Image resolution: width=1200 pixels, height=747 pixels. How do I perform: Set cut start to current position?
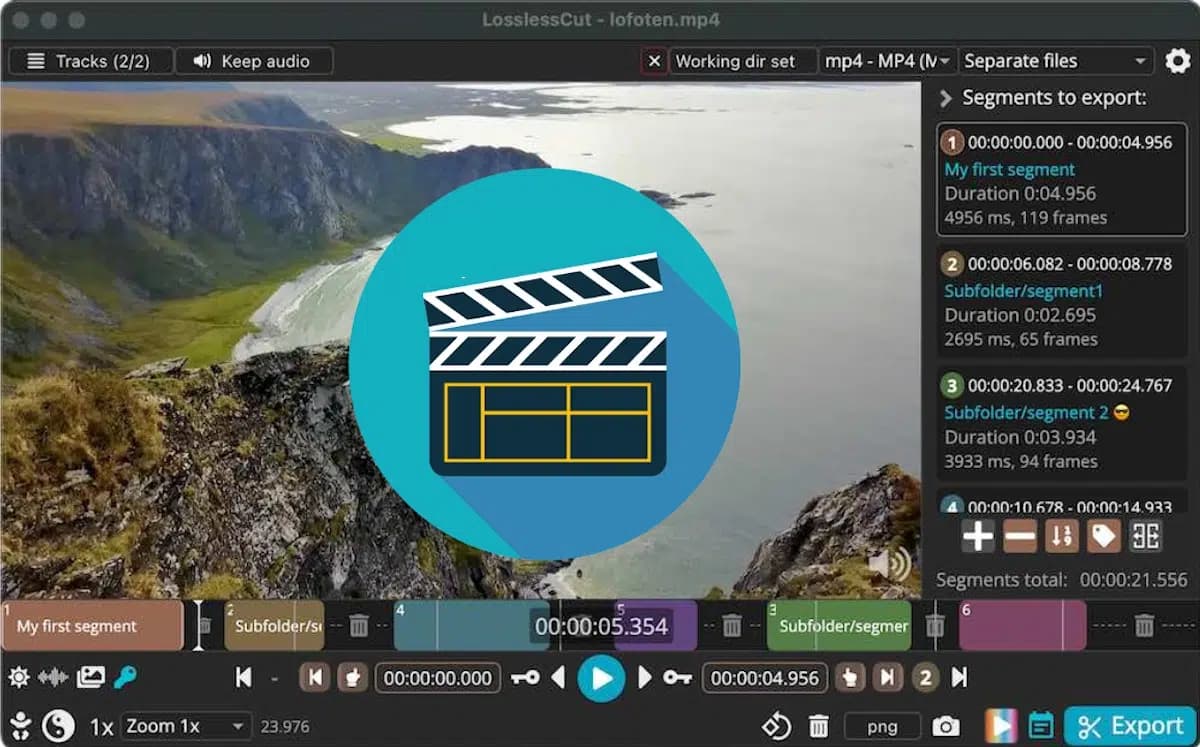point(353,678)
